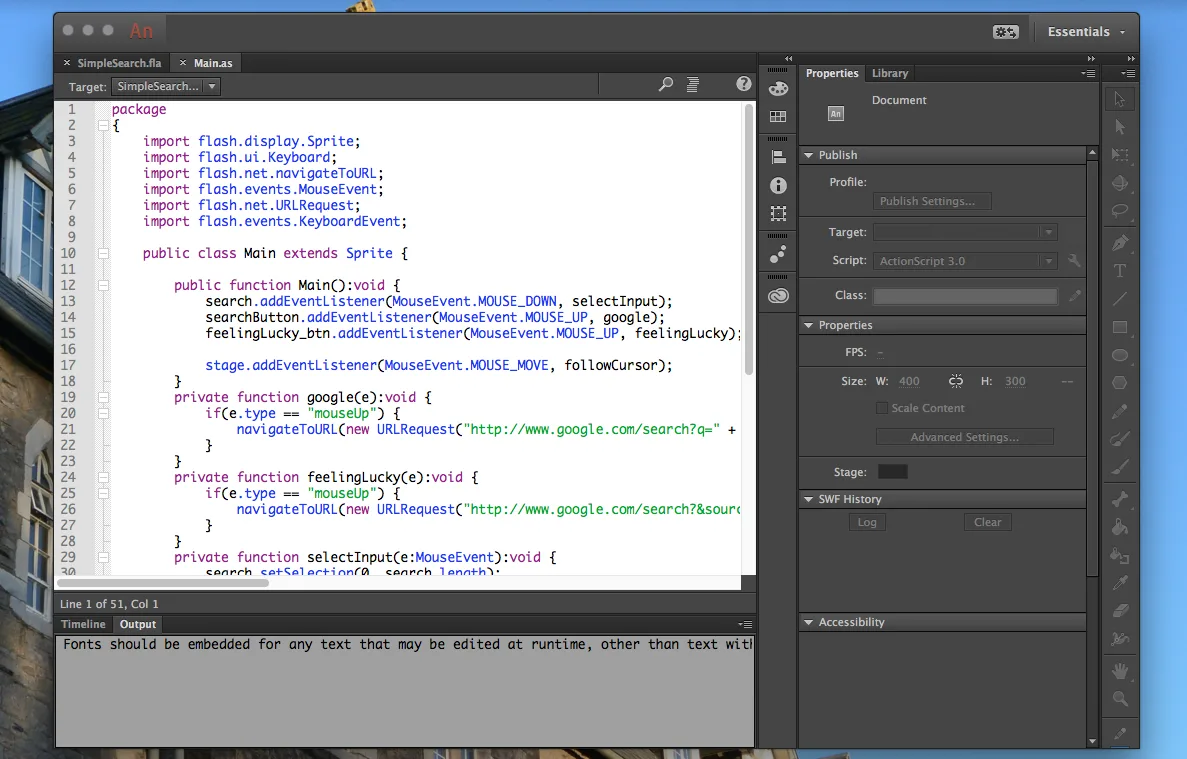Open the Essentials workspace dropdown
The width and height of the screenshot is (1187, 759).
pos(1086,32)
